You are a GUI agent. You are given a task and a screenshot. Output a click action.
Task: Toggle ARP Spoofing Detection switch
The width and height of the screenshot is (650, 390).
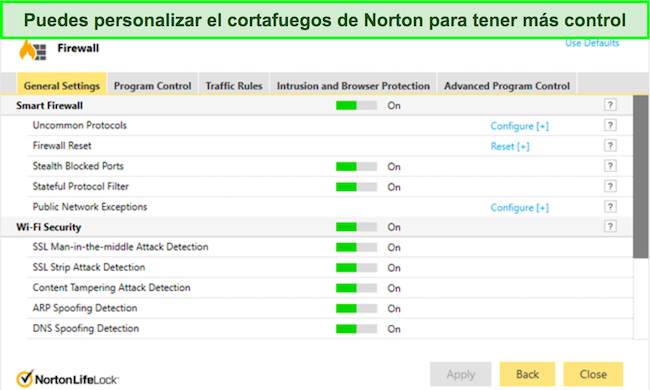pyautogui.click(x=356, y=308)
